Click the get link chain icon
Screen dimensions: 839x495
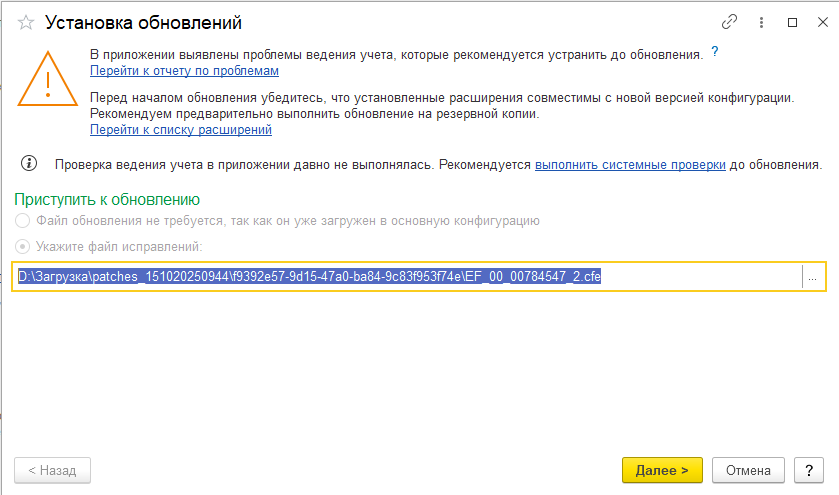tap(729, 22)
